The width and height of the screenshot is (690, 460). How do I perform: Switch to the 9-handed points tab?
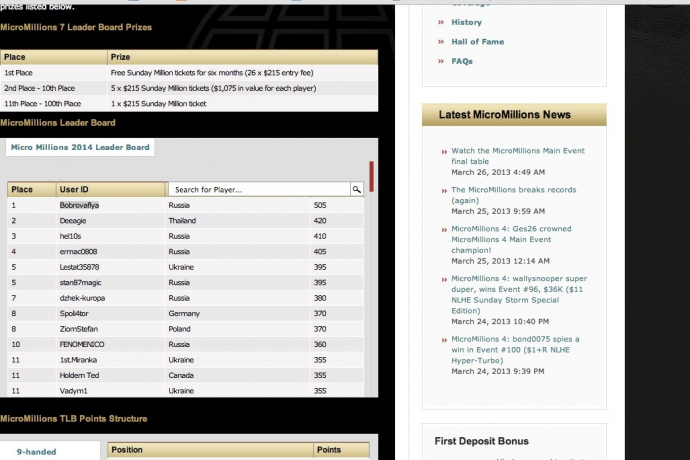[x=37, y=452]
